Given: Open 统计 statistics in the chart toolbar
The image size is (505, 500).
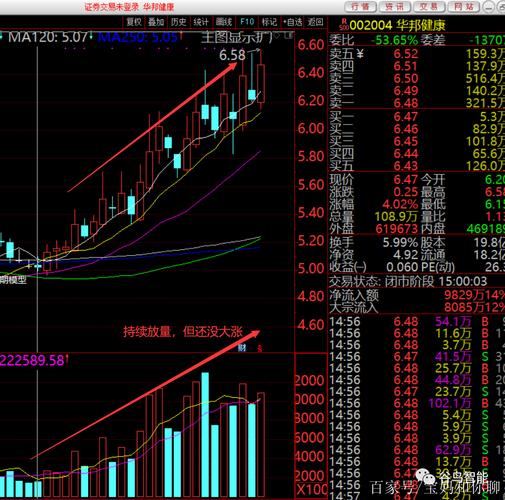Looking at the screenshot, I should [x=201, y=22].
